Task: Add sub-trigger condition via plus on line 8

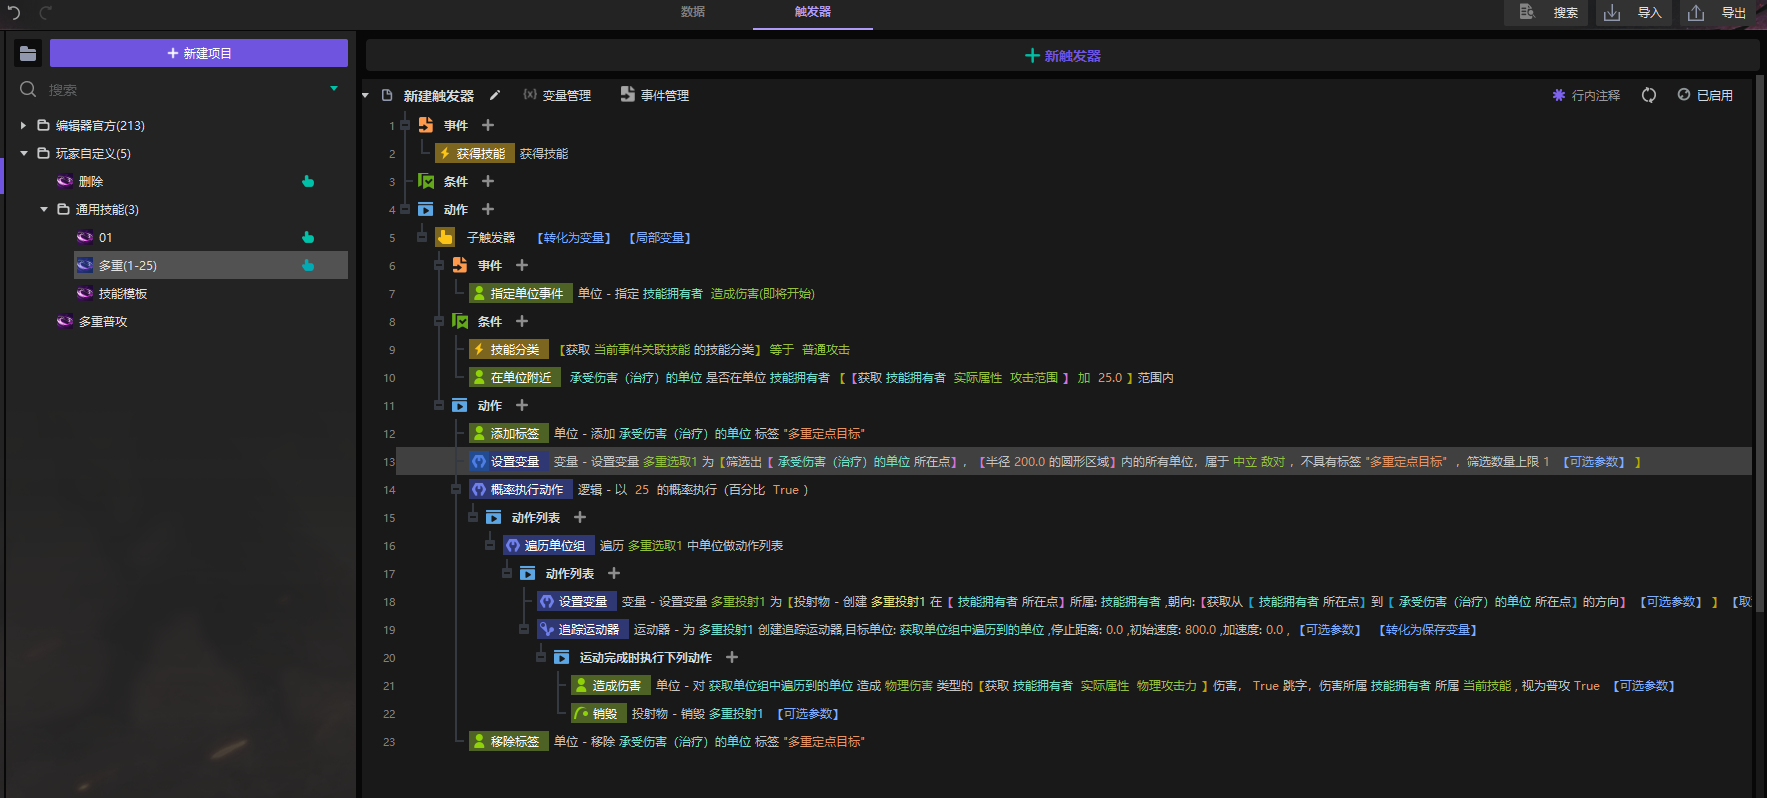Action: pyautogui.click(x=522, y=321)
